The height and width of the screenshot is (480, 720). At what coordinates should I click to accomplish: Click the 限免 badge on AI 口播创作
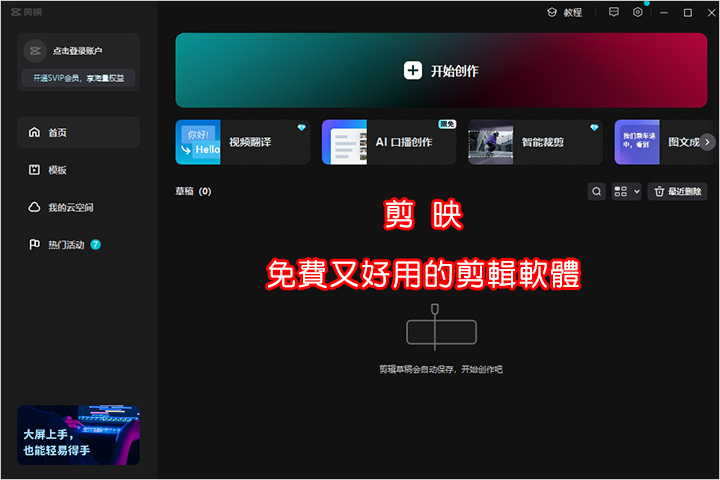coord(447,124)
